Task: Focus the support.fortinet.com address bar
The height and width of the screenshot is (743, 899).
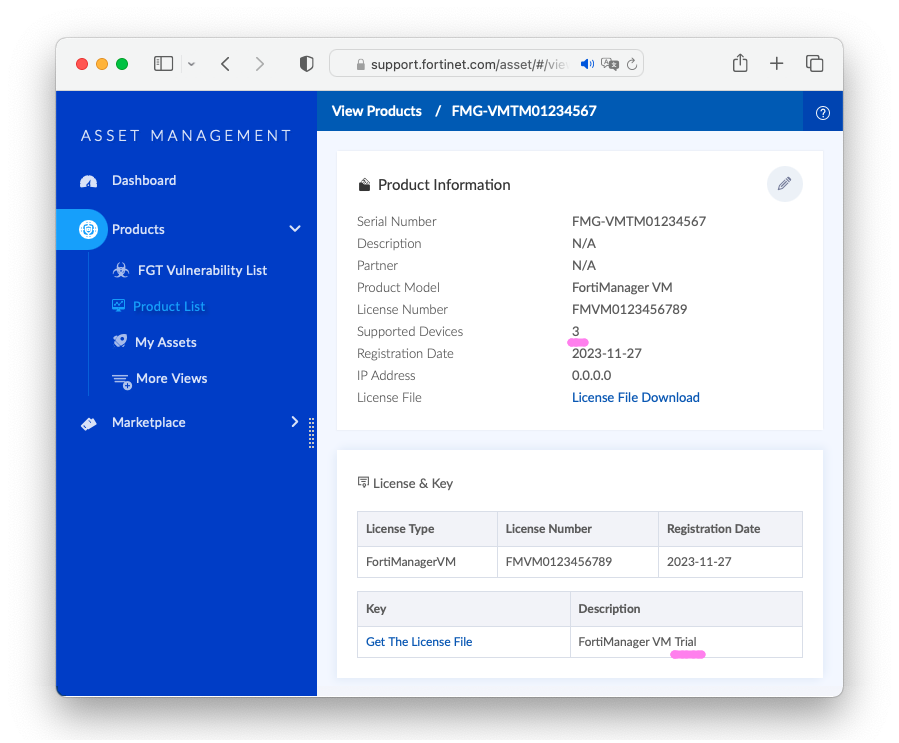Action: [x=486, y=64]
